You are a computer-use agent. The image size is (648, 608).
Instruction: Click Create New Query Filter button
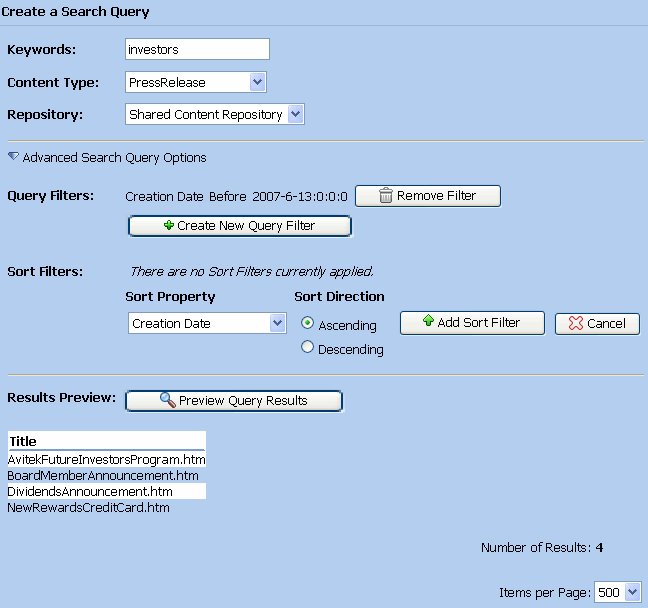coord(240,226)
